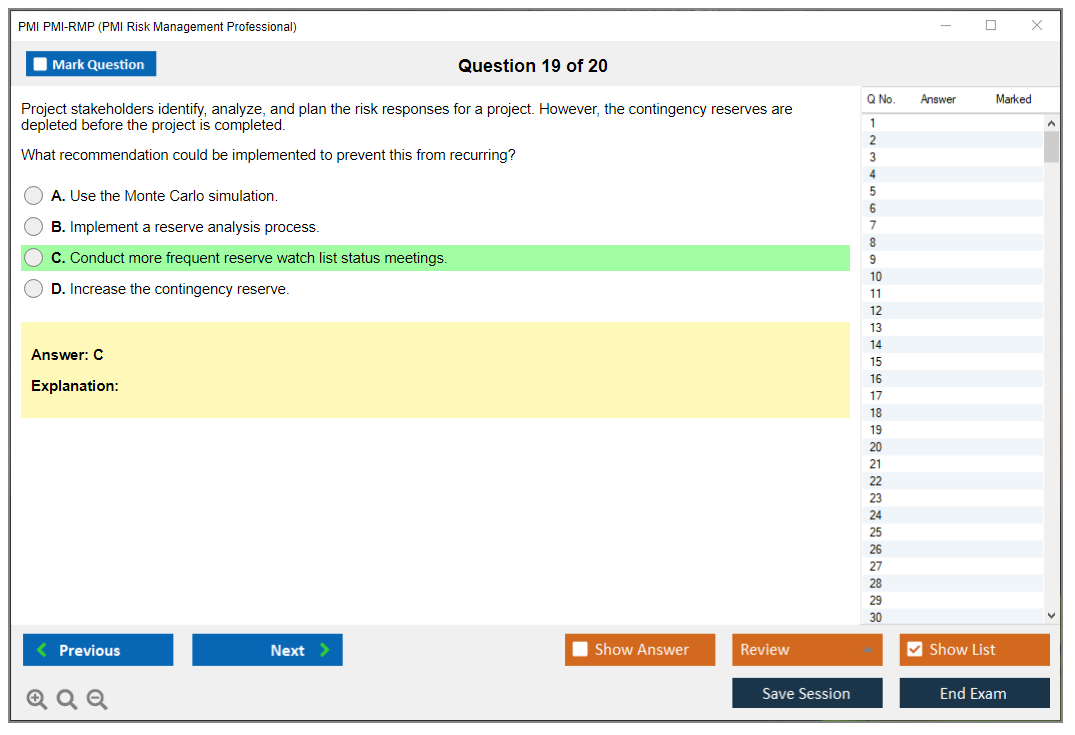This screenshot has height=735, width=1075.
Task: Choose option B reserve analysis process
Action: tap(34, 227)
